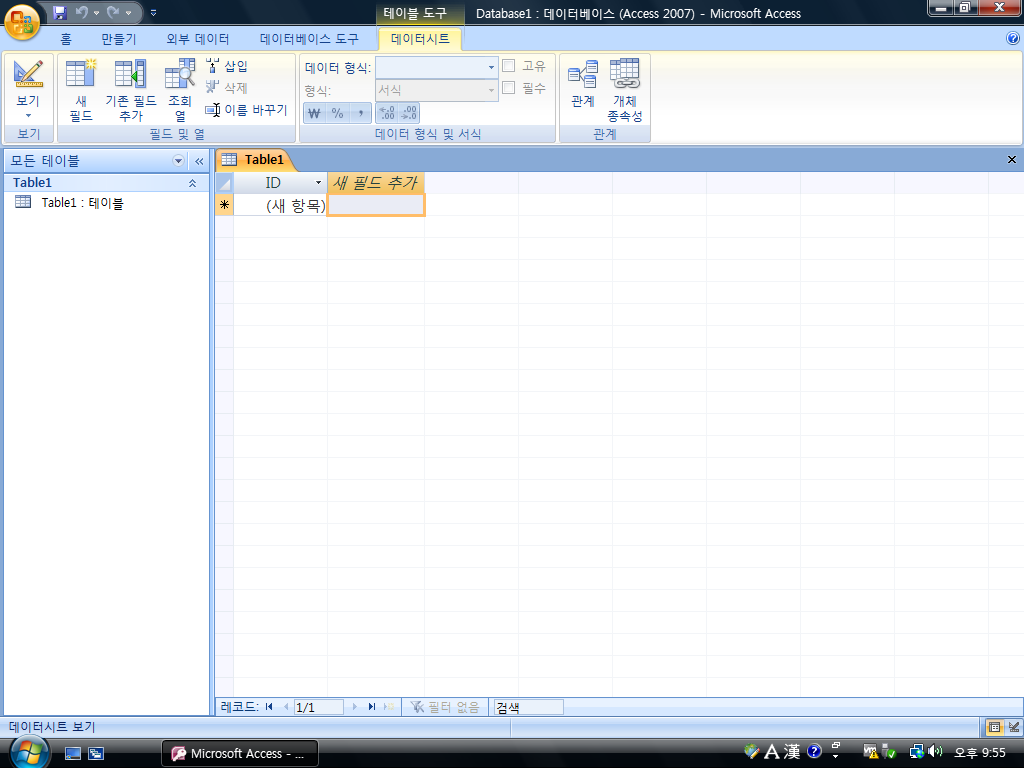This screenshot has width=1024, height=768.
Task: Click 기존 필드 추가 icon
Action: click(131, 90)
